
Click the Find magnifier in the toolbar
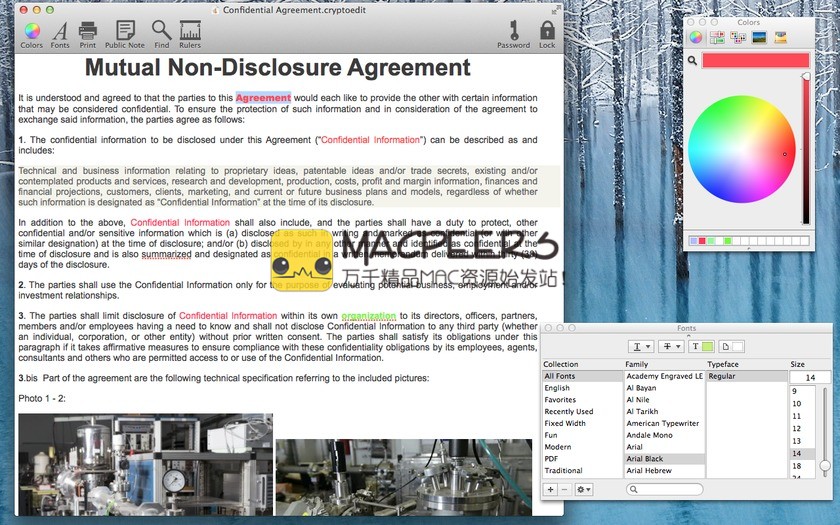[x=161, y=35]
